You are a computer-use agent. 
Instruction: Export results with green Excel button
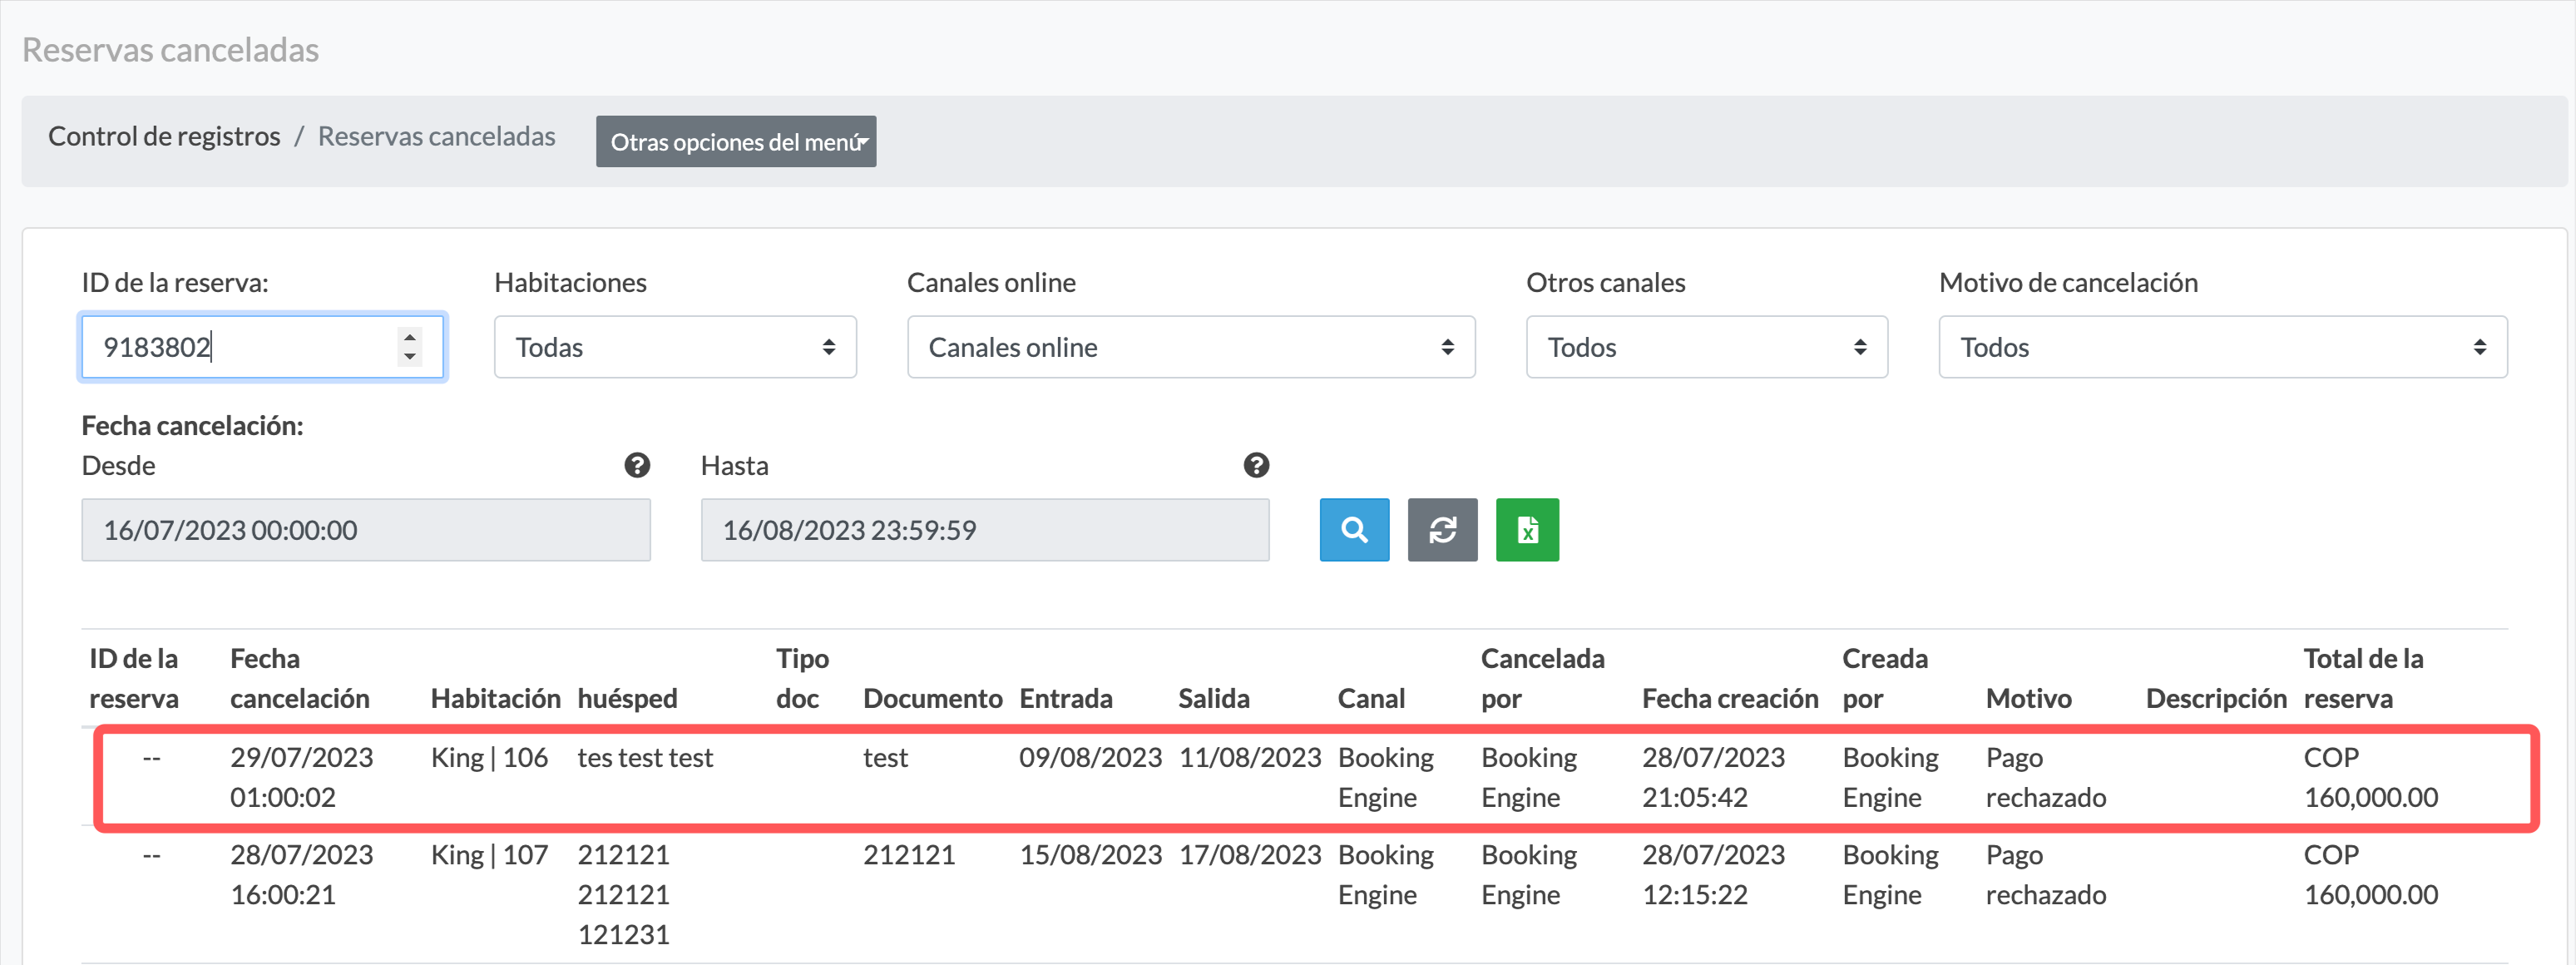(1527, 530)
